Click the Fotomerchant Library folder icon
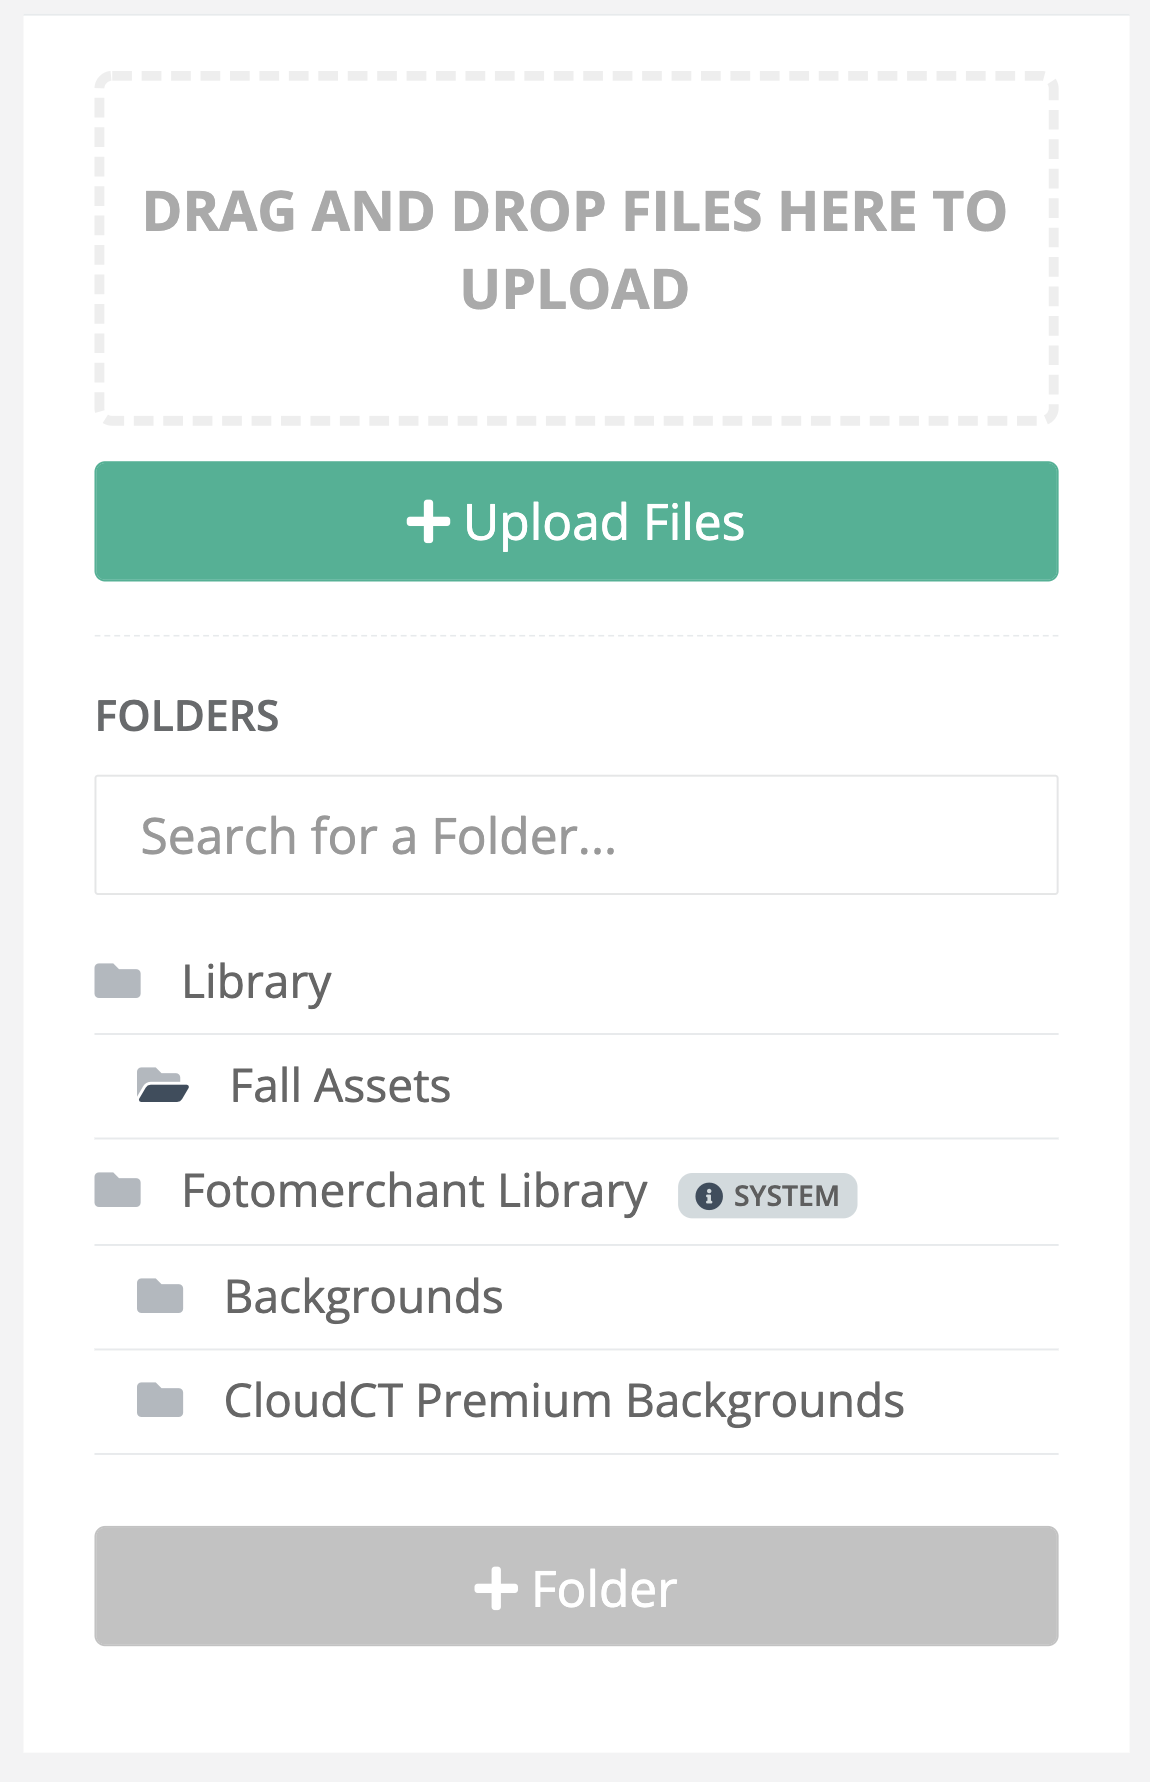Image resolution: width=1150 pixels, height=1782 pixels. click(x=117, y=1190)
